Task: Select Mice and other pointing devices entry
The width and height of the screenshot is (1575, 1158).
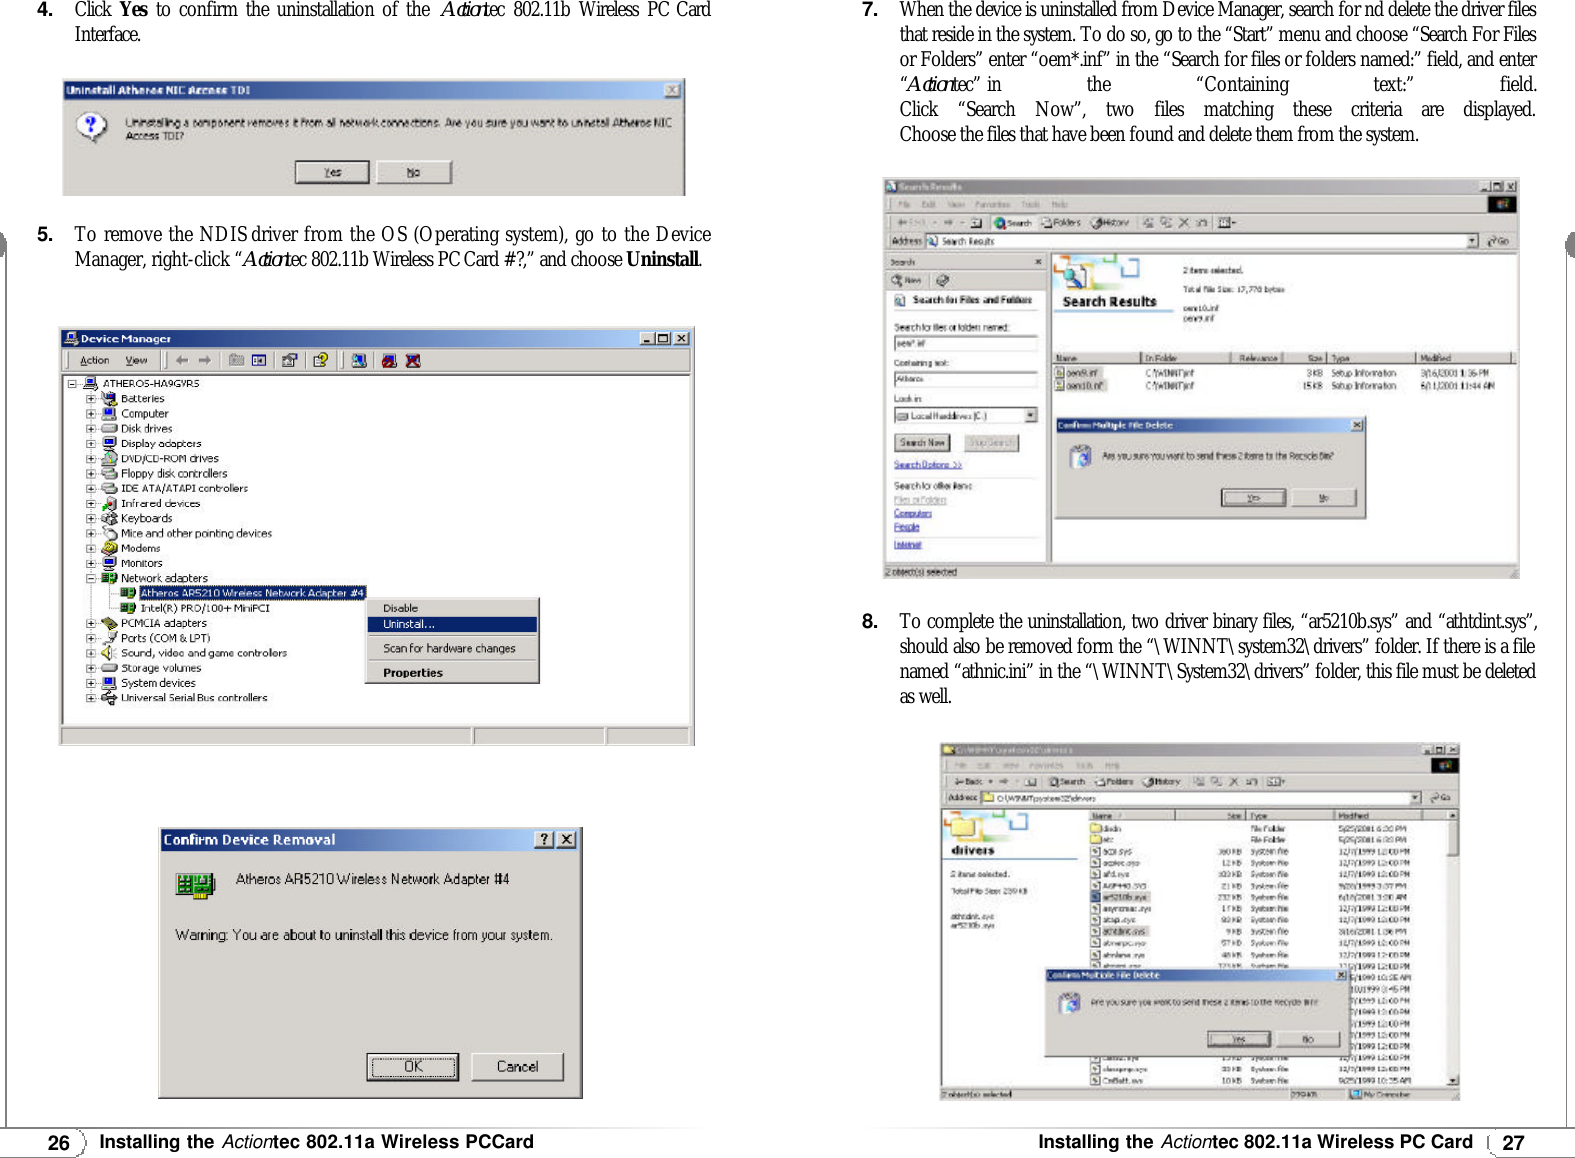Action: point(196,533)
